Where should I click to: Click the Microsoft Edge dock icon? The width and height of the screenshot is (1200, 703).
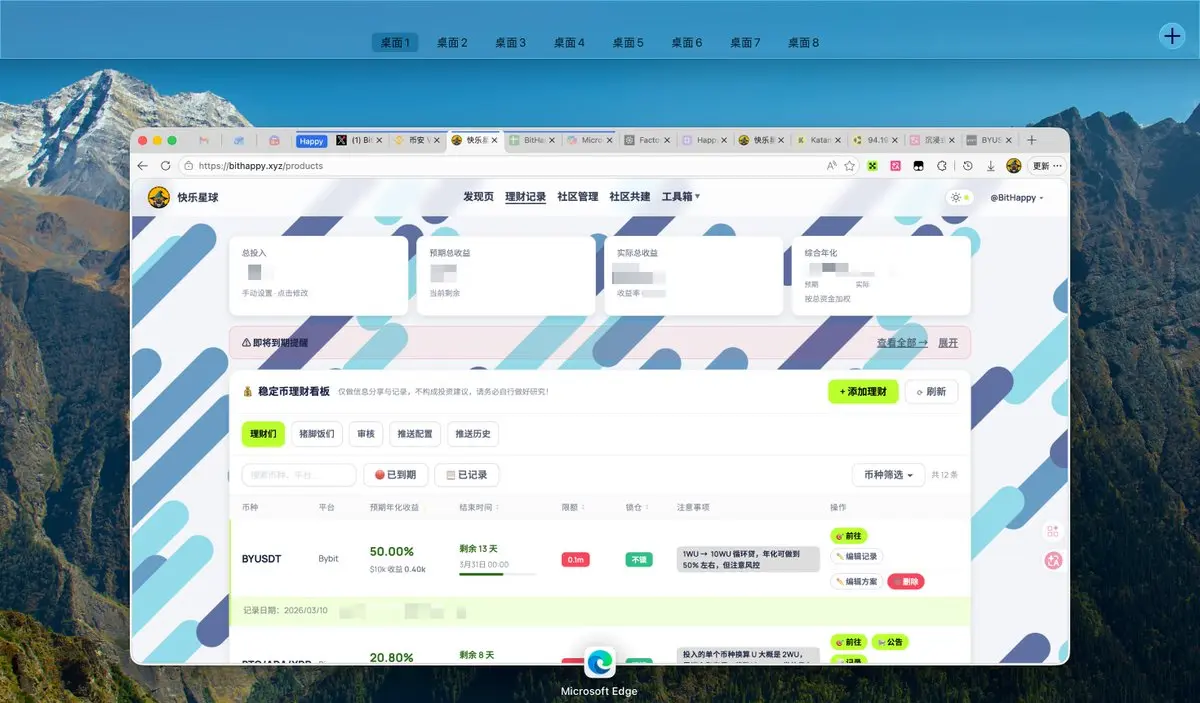(599, 662)
